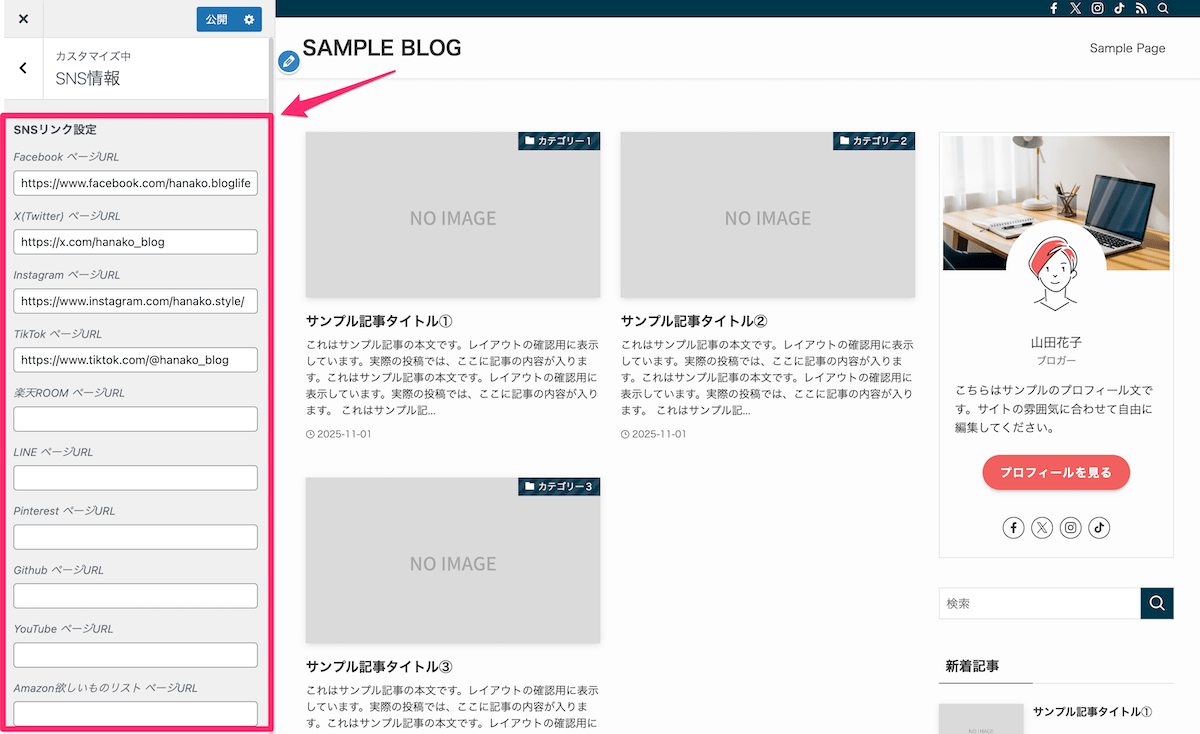Click the プロフィールを見る button
Screen dimensions: 1200x734
click(1055, 472)
